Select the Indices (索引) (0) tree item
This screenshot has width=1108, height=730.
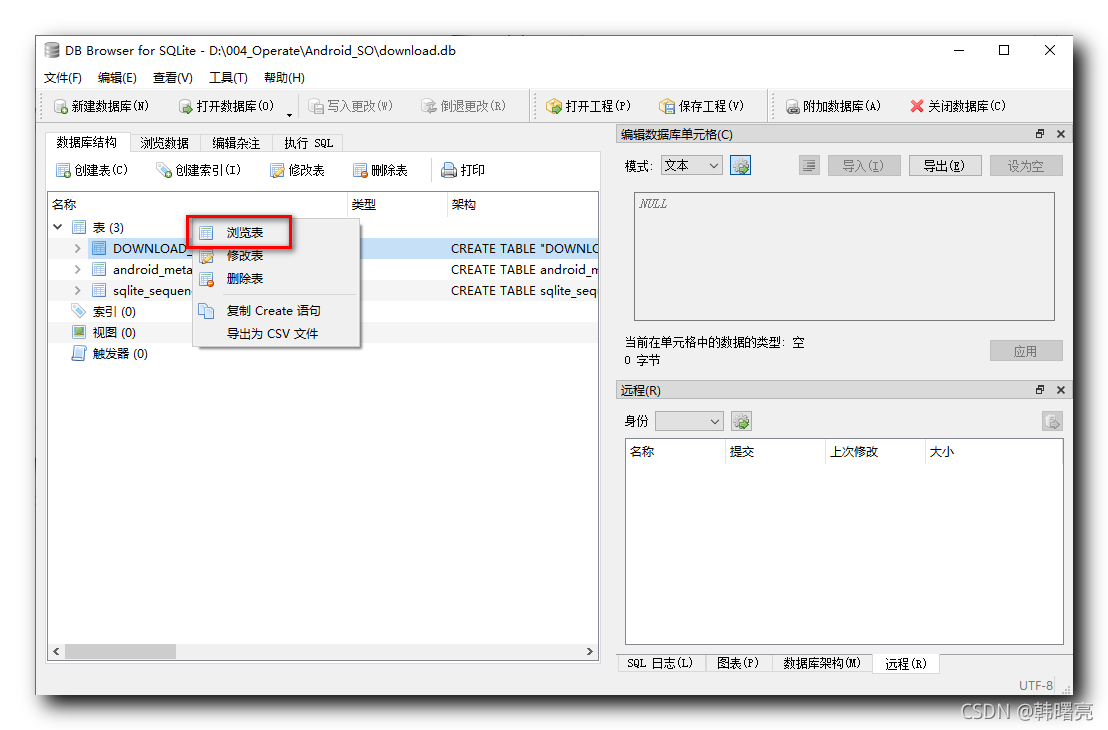[x=114, y=312]
